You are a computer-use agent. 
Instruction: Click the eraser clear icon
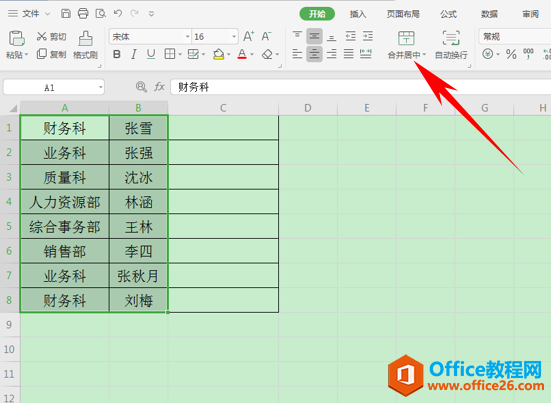click(267, 54)
